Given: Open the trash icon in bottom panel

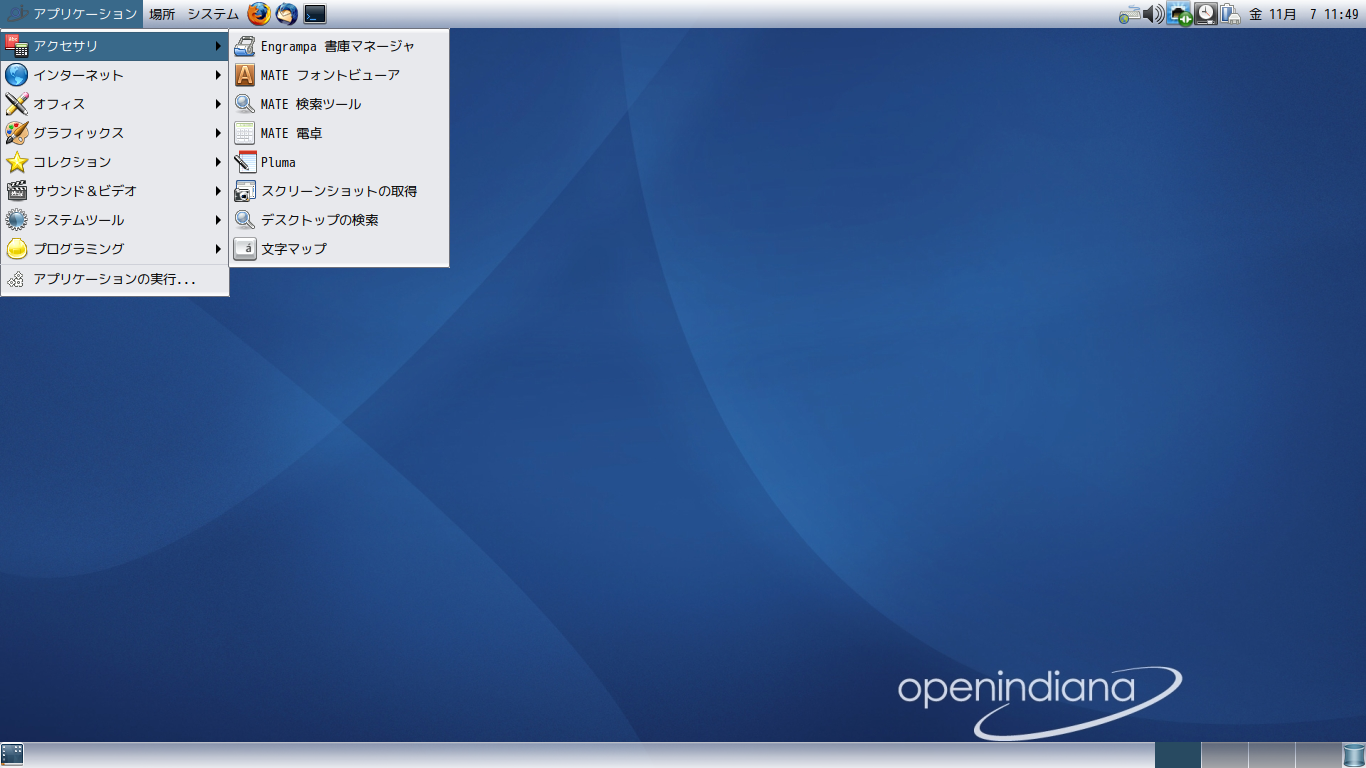Looking at the screenshot, I should (1354, 755).
